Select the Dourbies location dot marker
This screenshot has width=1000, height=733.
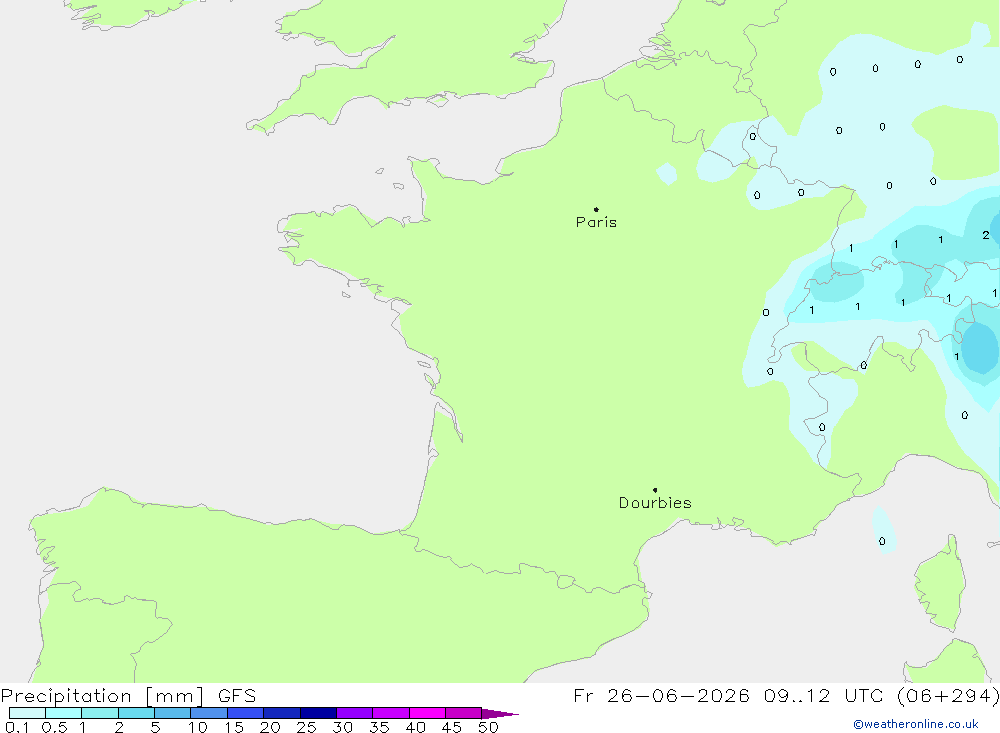point(655,490)
